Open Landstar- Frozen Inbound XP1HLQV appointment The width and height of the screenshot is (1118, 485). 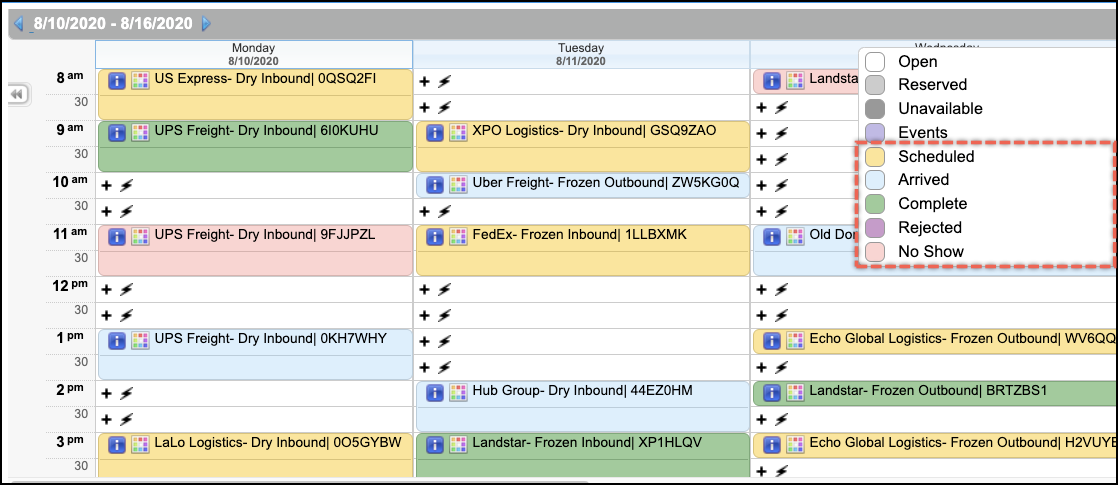[x=583, y=455]
